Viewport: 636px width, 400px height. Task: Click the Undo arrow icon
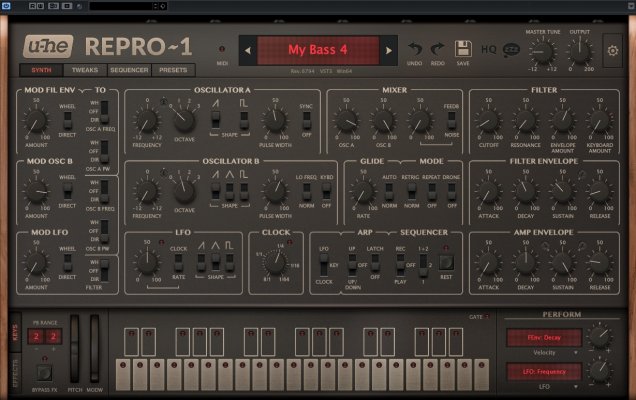[415, 49]
